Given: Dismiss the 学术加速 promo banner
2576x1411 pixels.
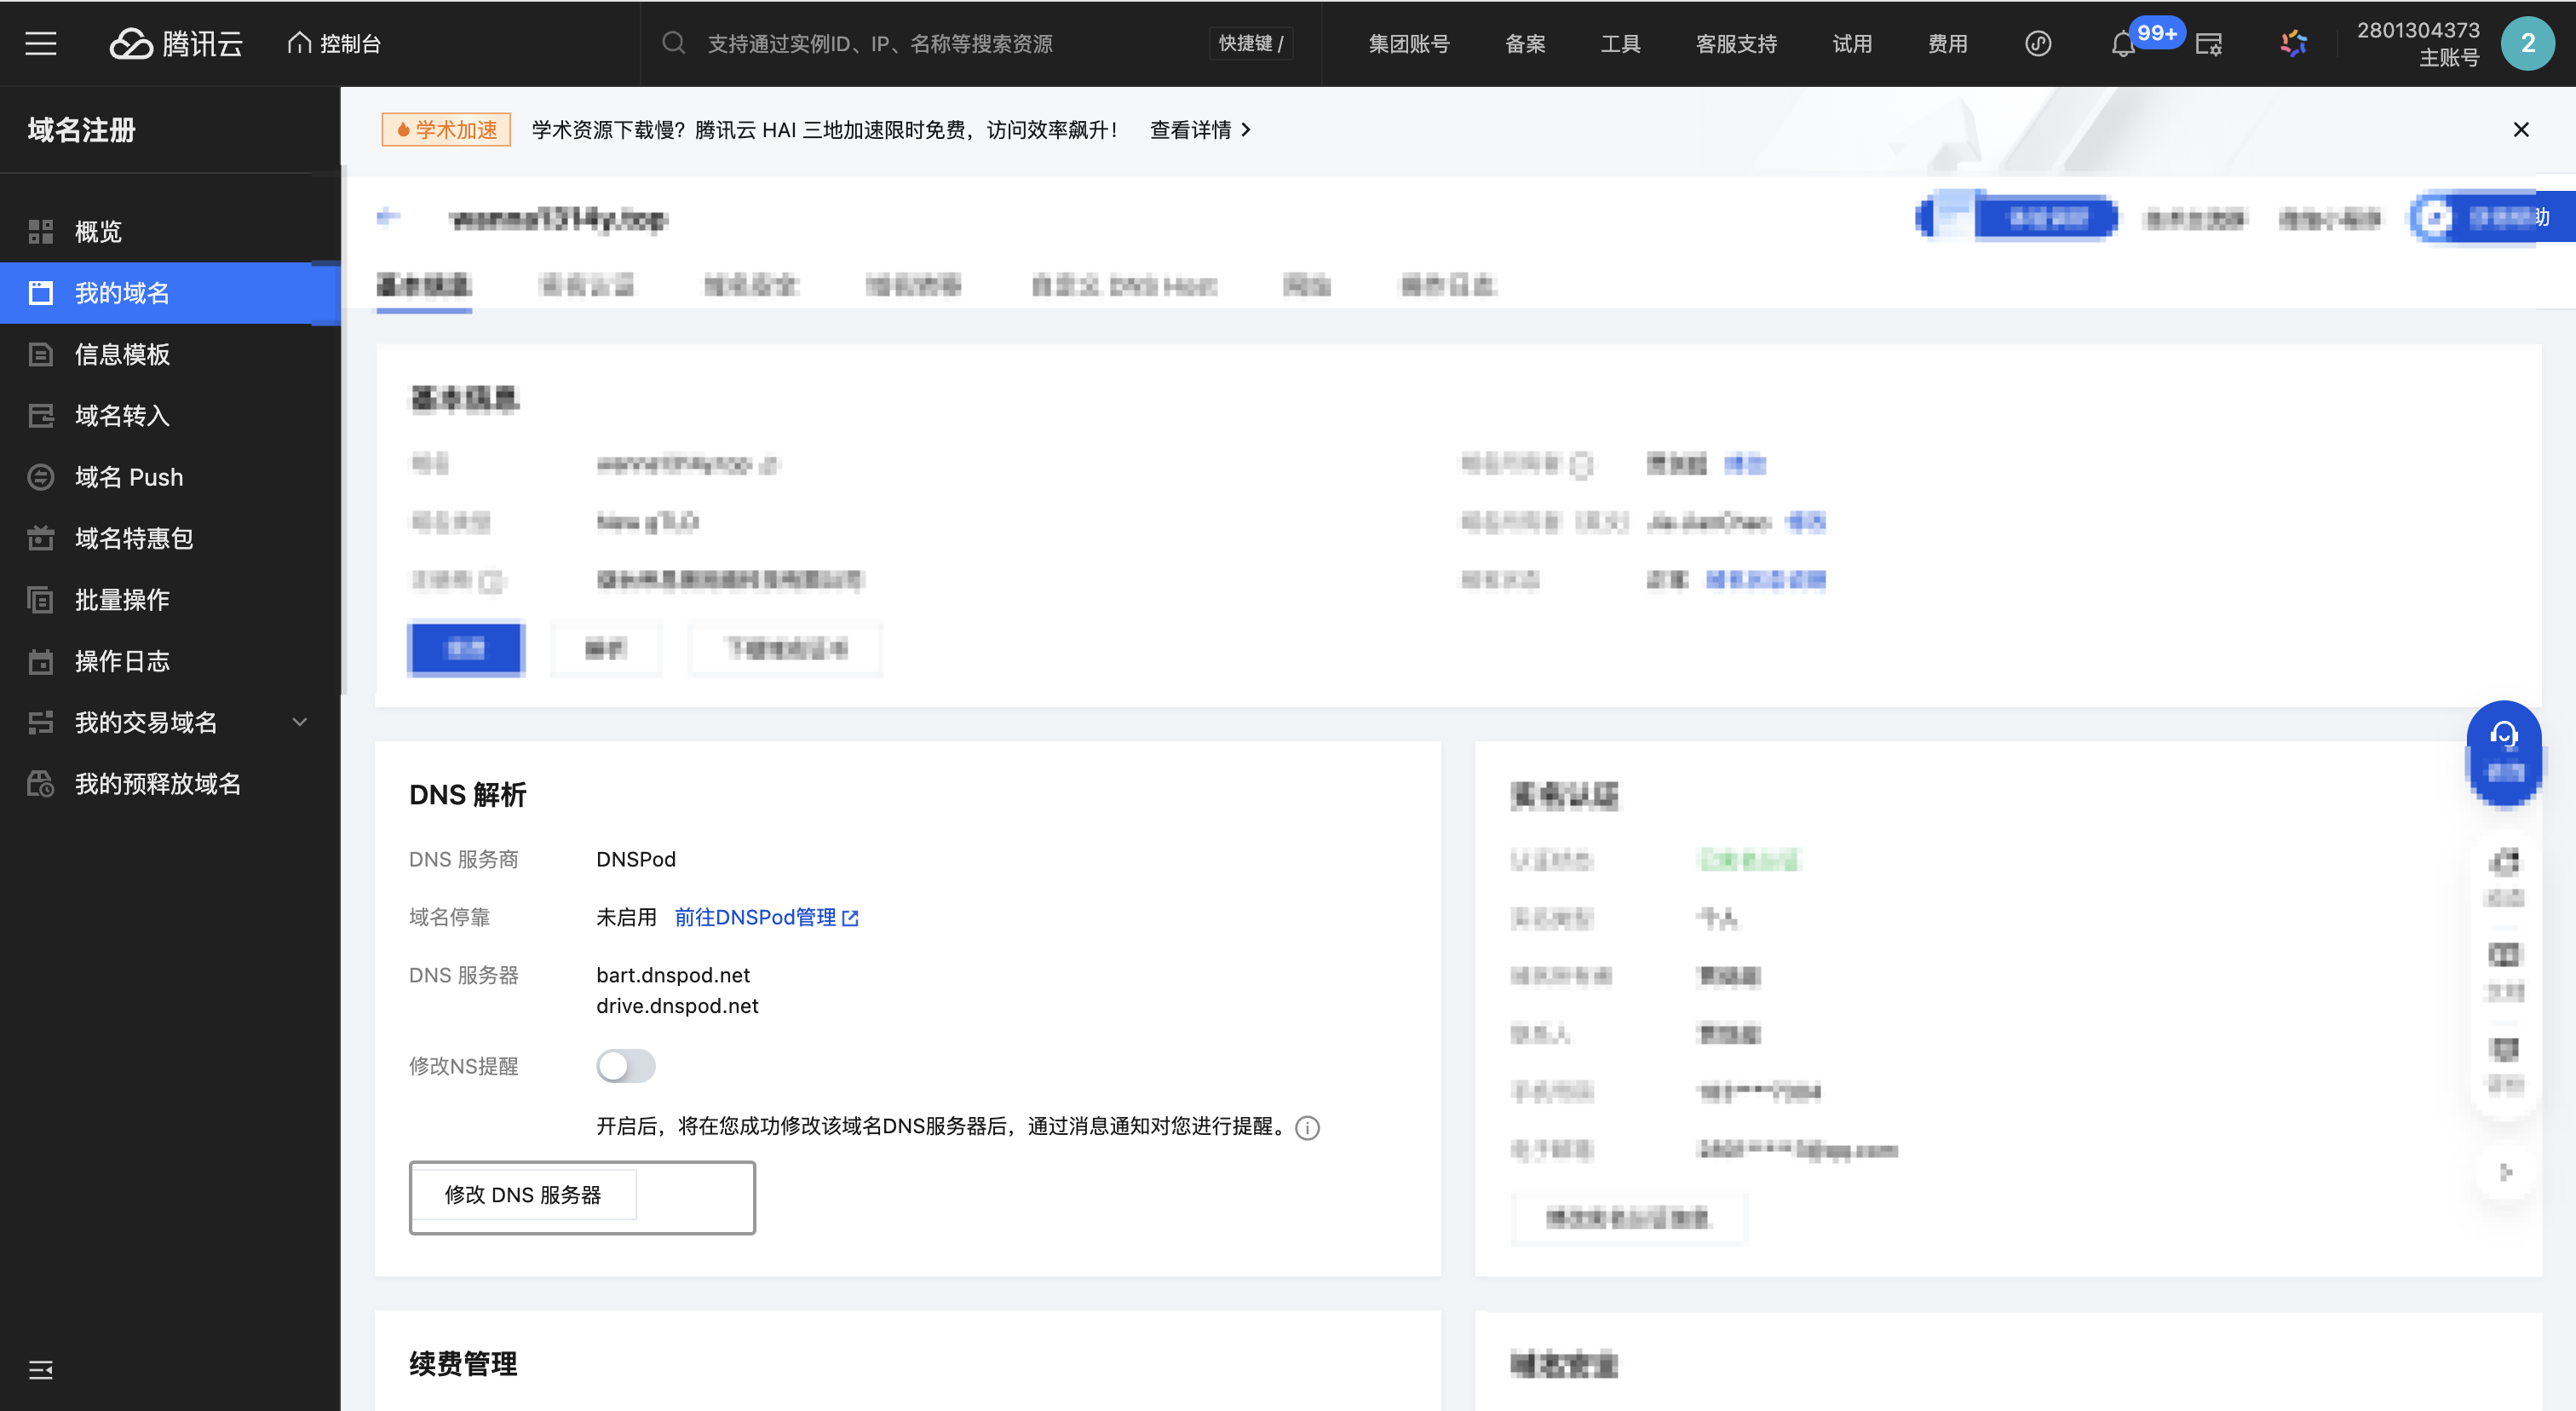Looking at the screenshot, I should coord(2520,129).
